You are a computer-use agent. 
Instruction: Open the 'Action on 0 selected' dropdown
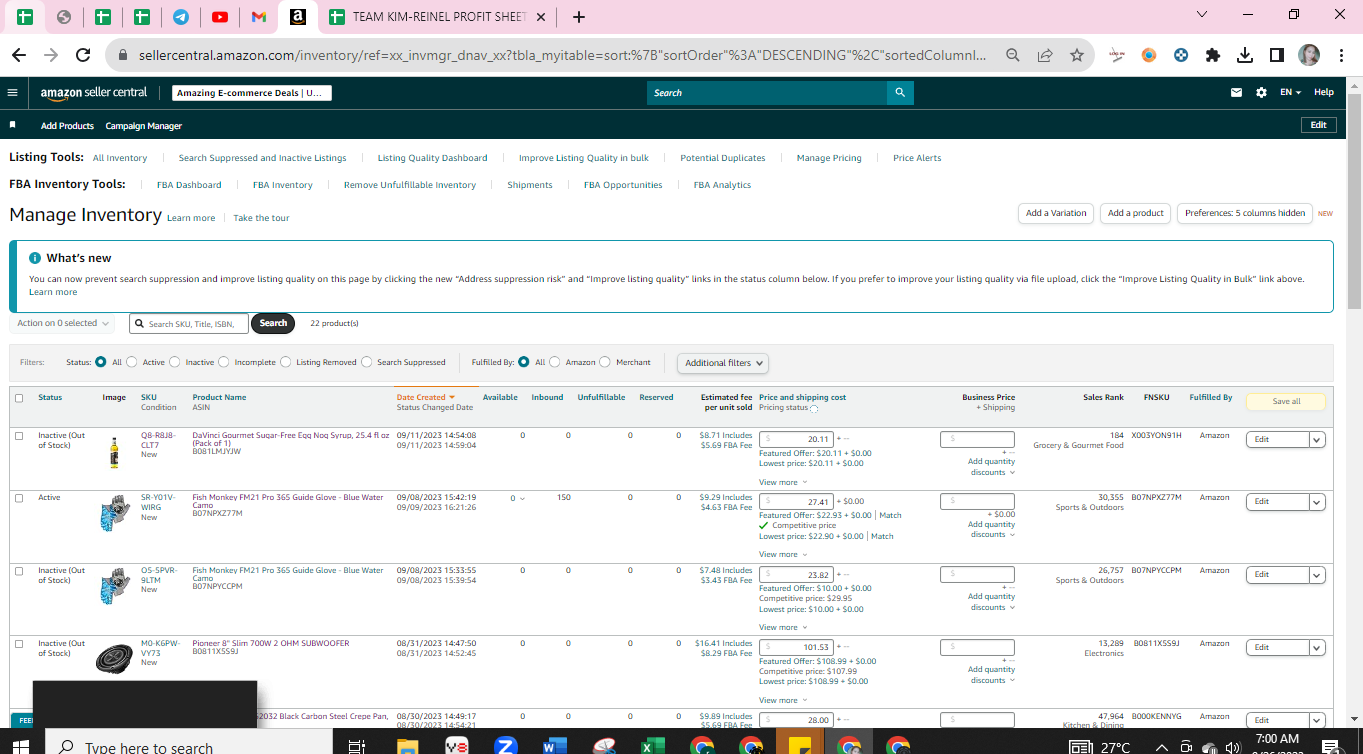click(63, 323)
